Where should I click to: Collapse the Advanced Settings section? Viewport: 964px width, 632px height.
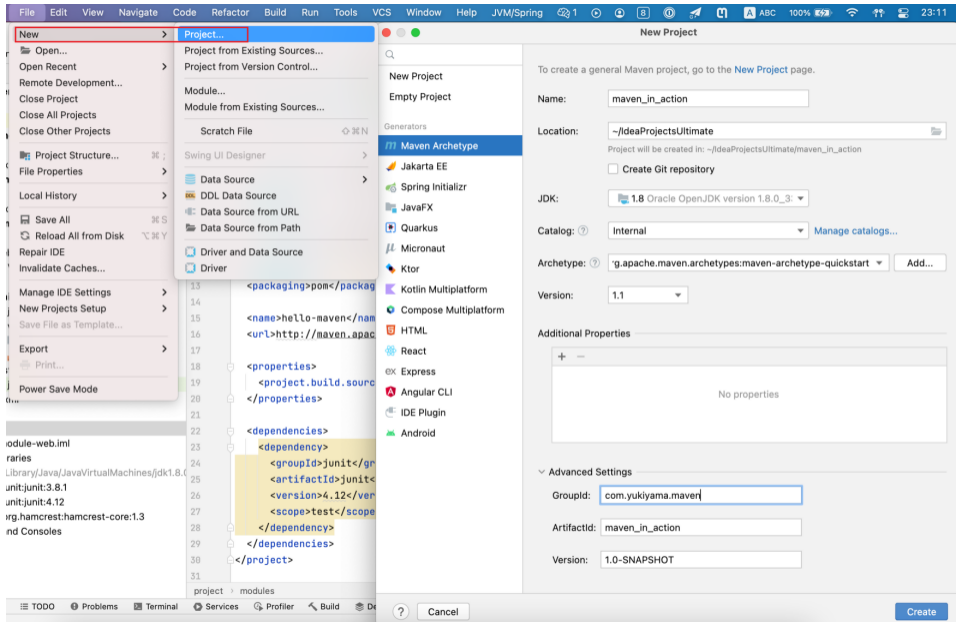[x=541, y=472]
